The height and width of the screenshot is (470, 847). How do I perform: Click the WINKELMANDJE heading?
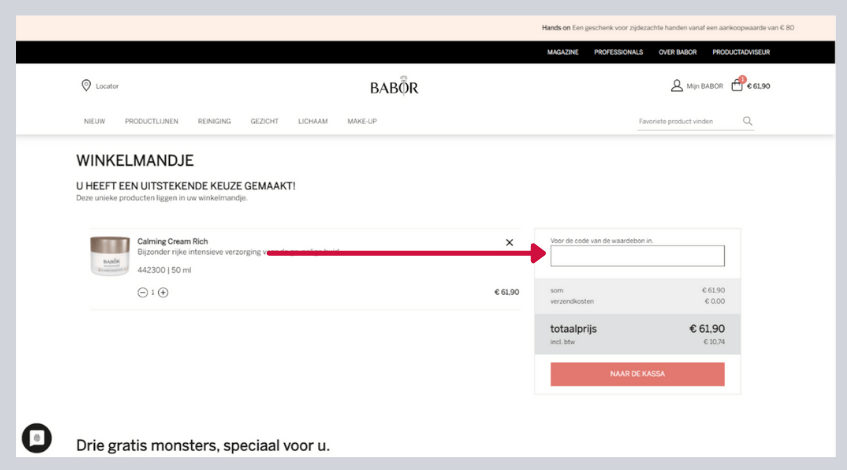tap(135, 160)
